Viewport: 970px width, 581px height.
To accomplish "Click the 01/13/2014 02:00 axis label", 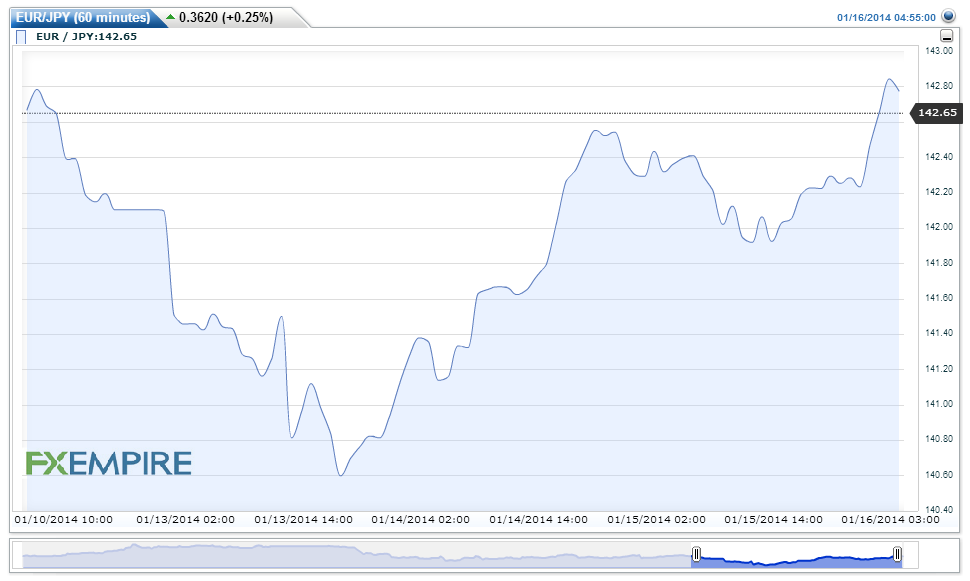I will pos(186,520).
